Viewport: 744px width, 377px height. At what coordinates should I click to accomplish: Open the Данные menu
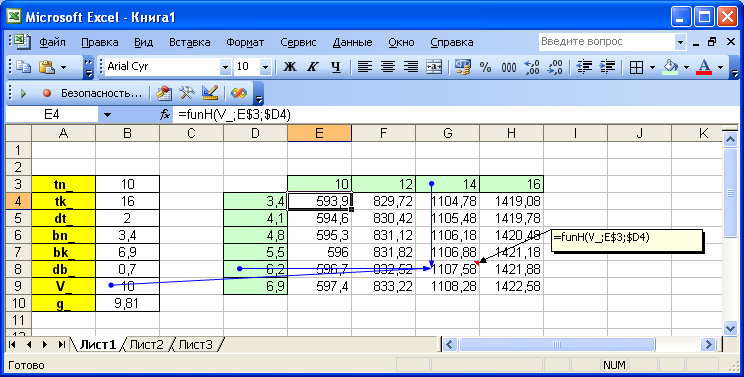[x=353, y=42]
